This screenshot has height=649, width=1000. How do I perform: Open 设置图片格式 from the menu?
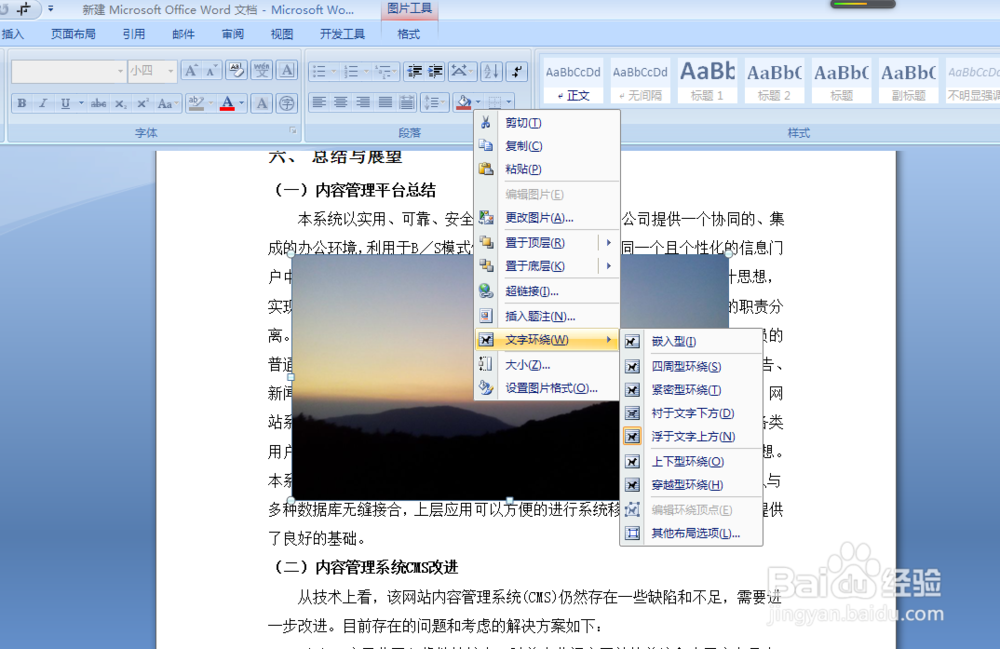[x=547, y=388]
